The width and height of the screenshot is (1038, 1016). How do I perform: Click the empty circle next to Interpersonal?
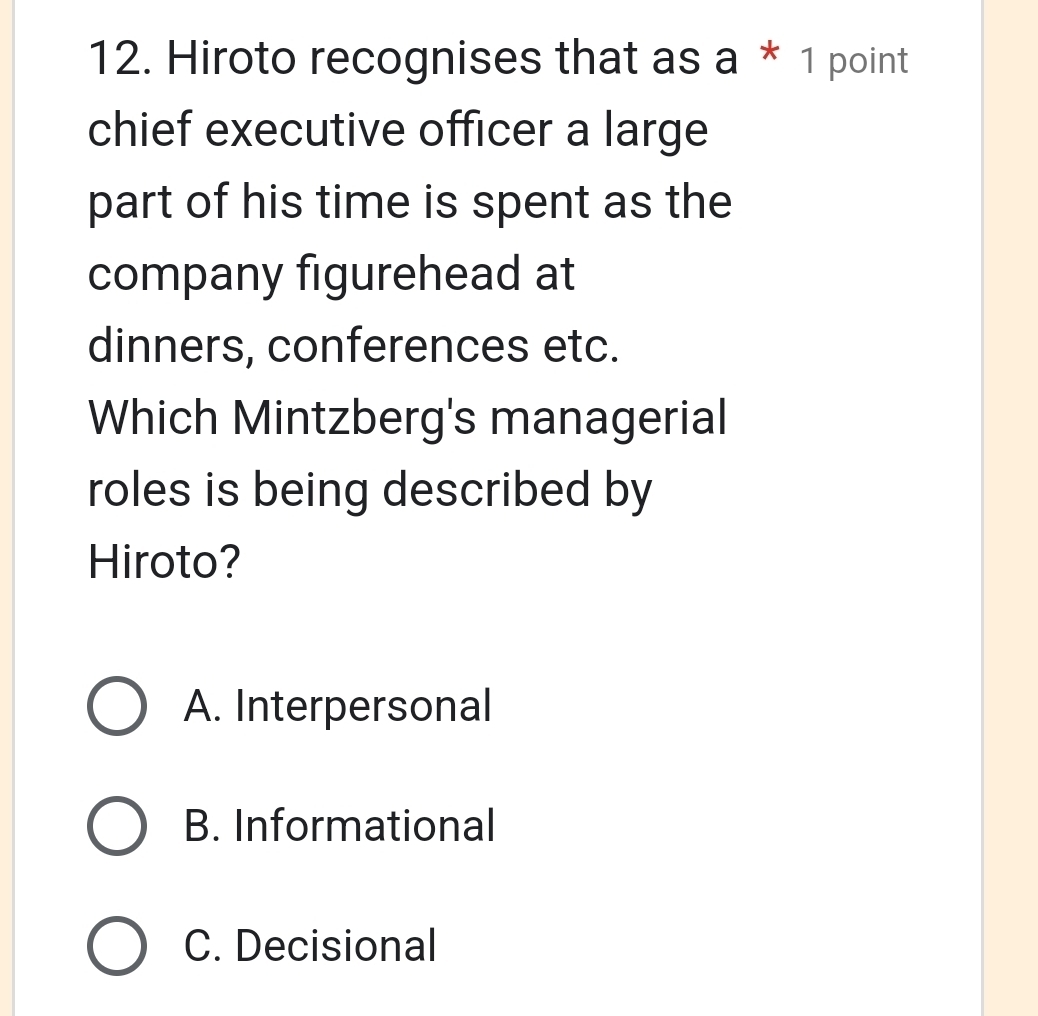click(116, 707)
